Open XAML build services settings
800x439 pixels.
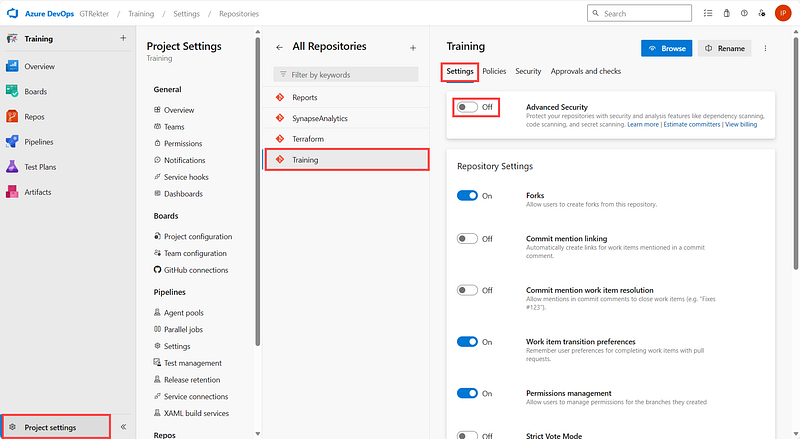click(x=191, y=413)
